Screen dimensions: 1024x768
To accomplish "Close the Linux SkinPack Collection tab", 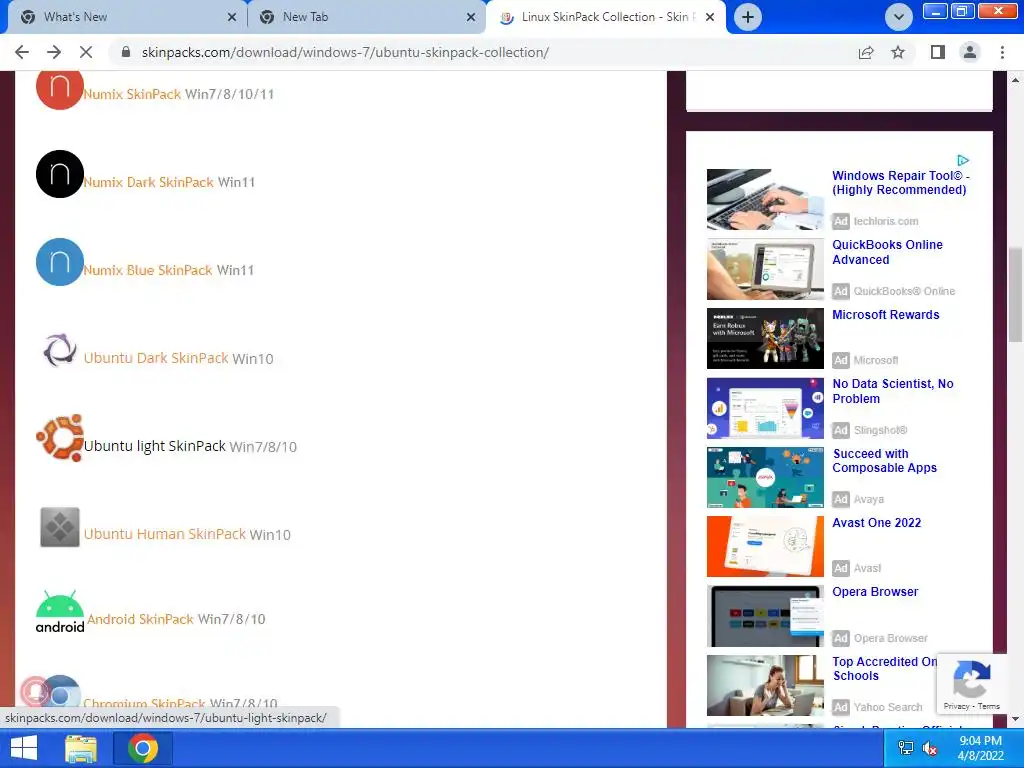I will pos(711,17).
